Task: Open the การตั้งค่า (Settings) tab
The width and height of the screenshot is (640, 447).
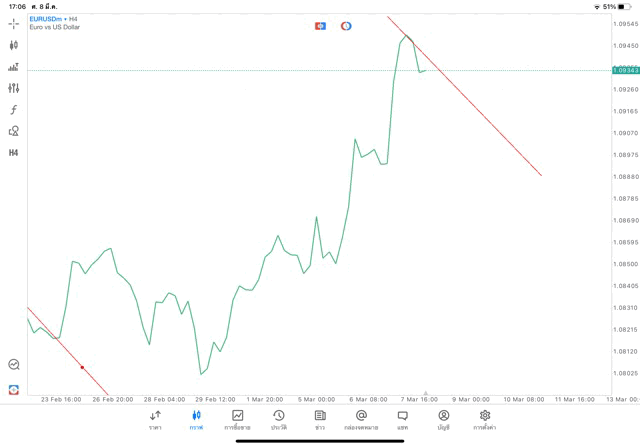Action: pyautogui.click(x=485, y=419)
